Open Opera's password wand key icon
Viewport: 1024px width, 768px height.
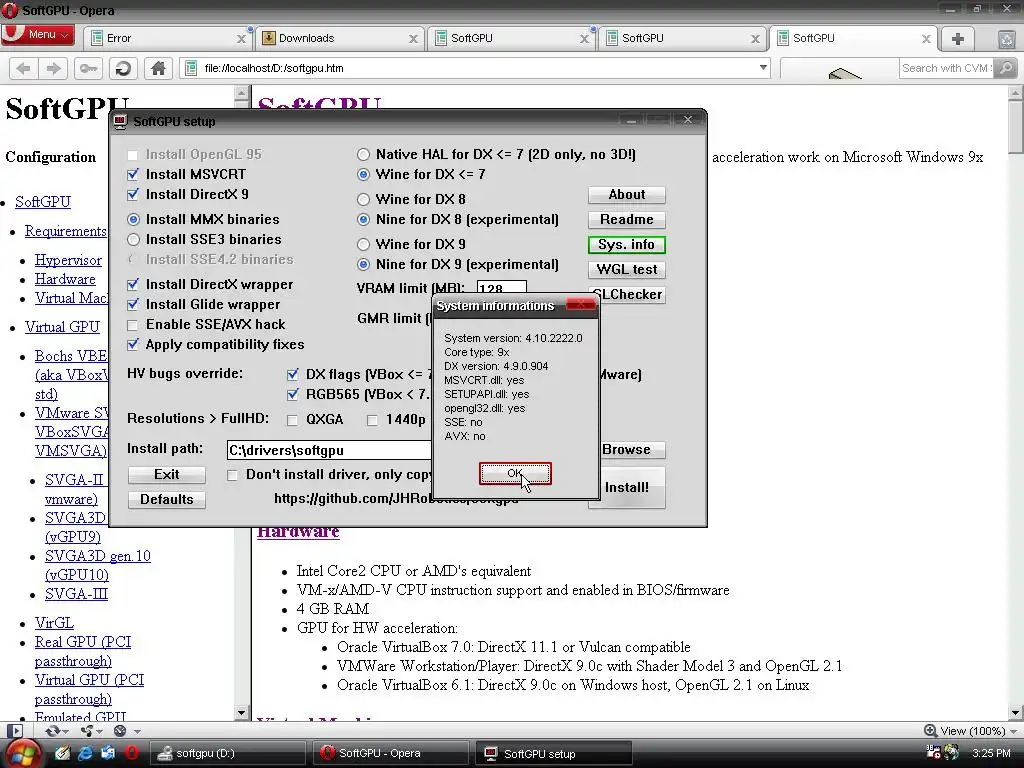tap(88, 68)
